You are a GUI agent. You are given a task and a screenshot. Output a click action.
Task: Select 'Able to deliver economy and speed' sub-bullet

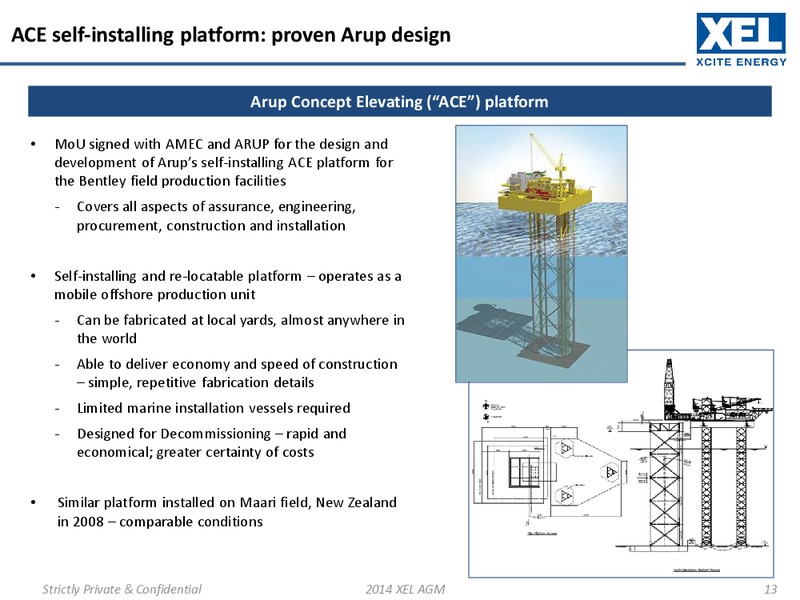[237, 373]
